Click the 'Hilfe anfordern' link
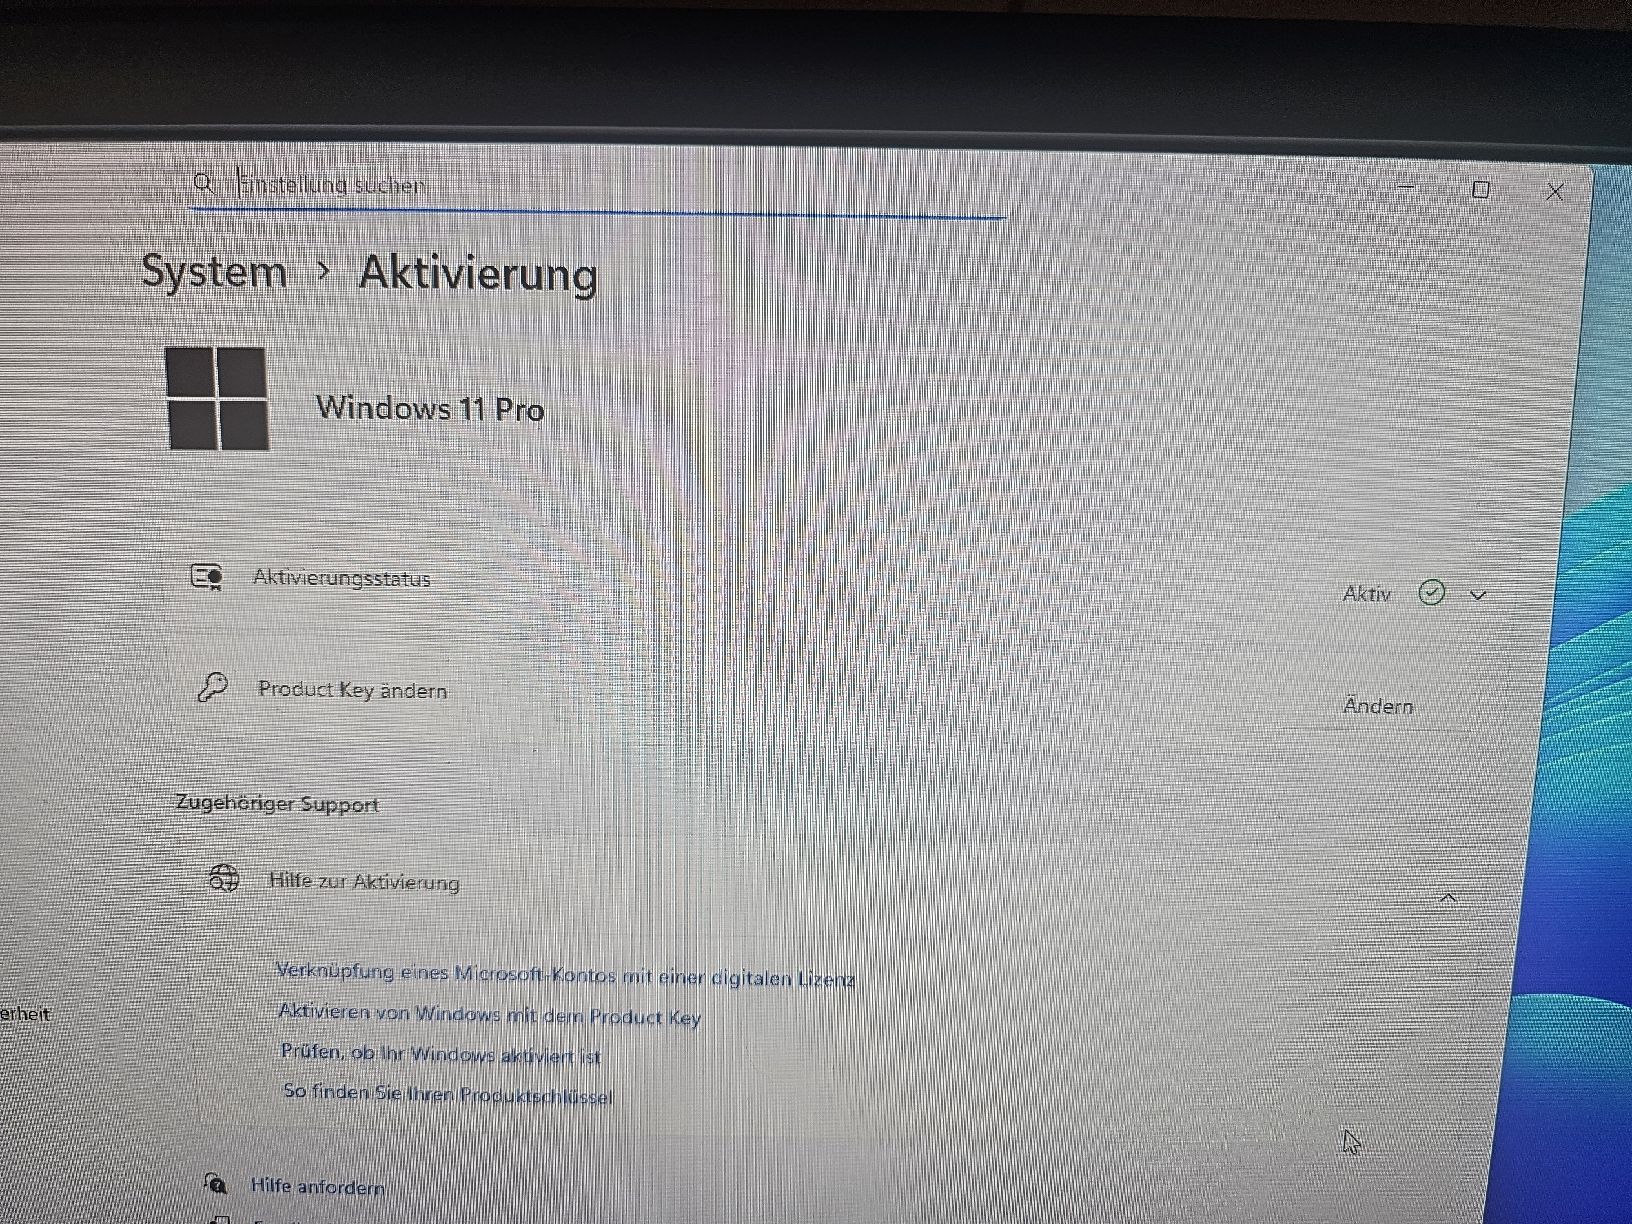 tap(317, 1187)
